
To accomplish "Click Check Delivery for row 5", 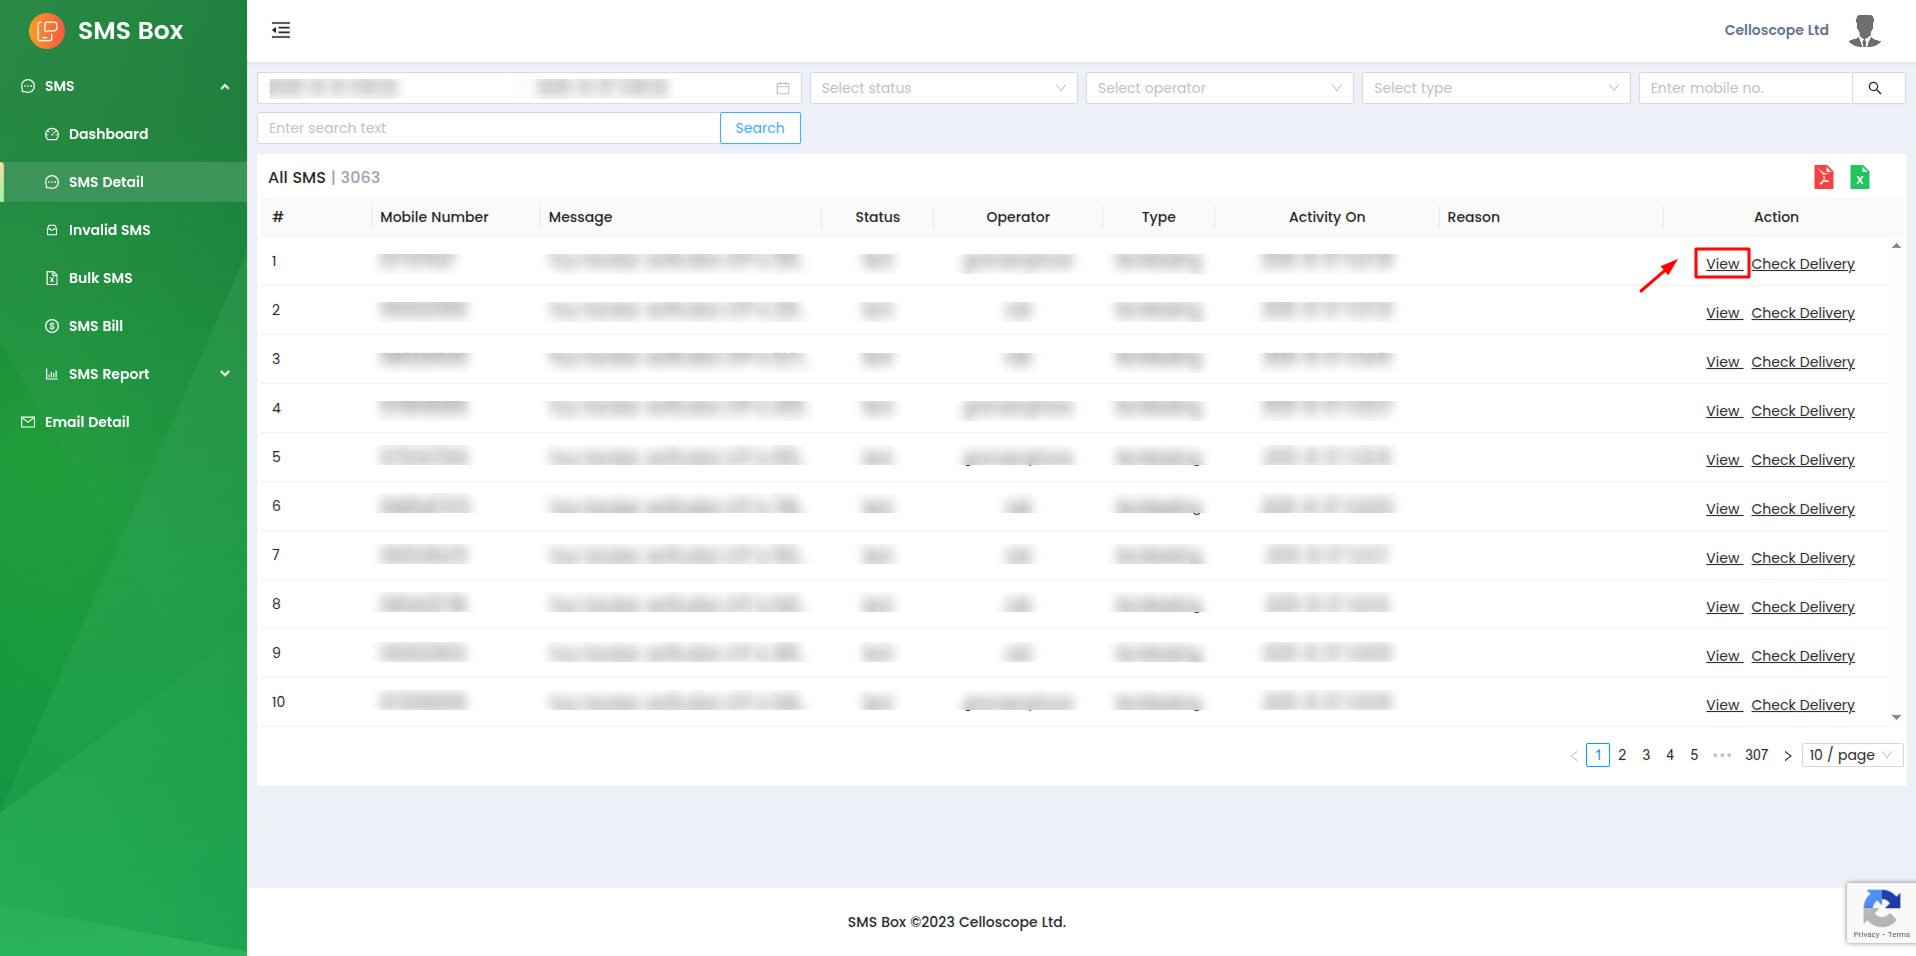I will pos(1802,460).
